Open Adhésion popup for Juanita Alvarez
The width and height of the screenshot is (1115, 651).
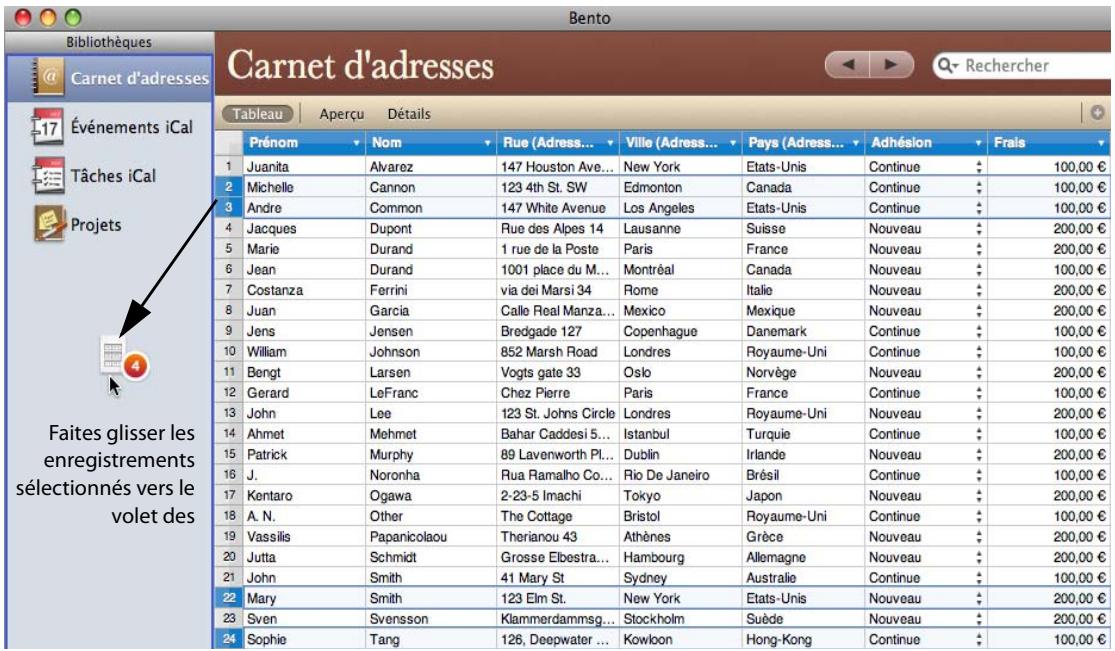click(978, 167)
